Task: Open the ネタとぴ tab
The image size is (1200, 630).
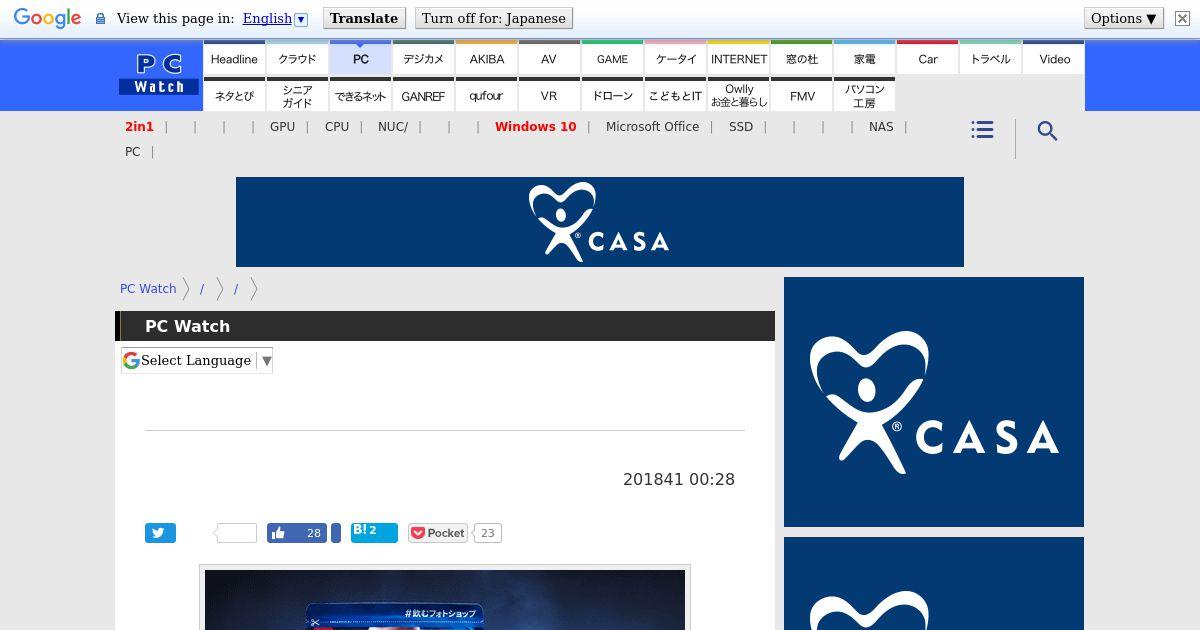Action: 234,95
